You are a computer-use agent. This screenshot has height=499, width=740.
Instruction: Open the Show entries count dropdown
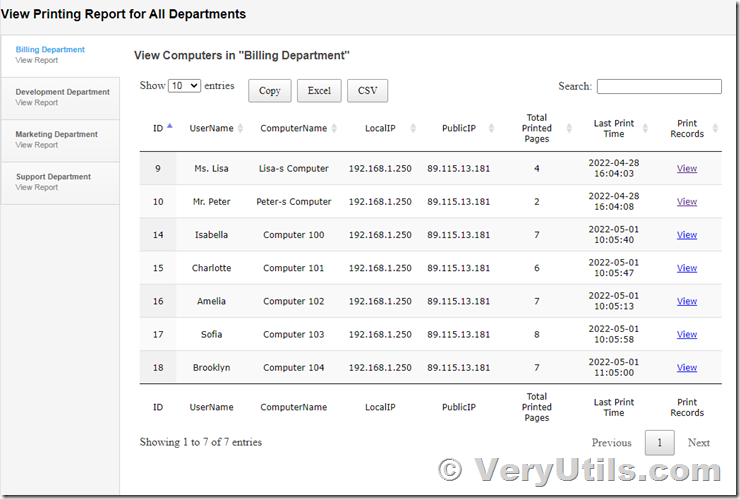click(185, 85)
